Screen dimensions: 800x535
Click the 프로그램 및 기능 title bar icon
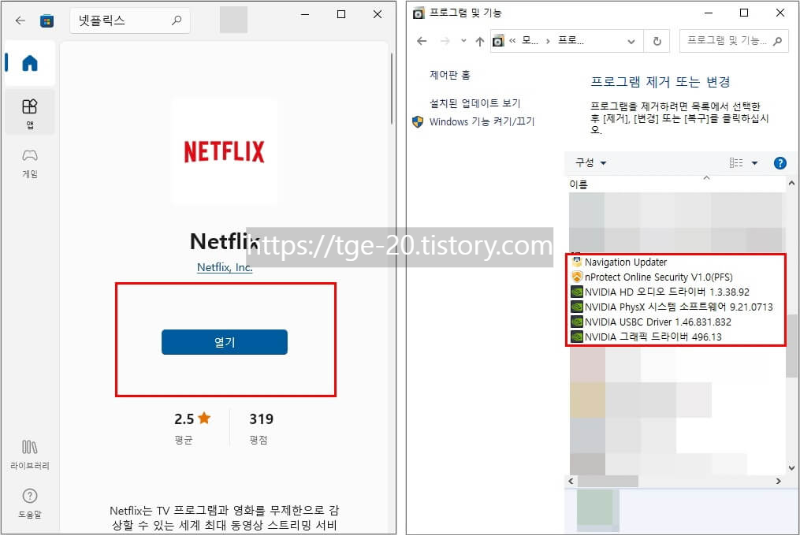(419, 13)
